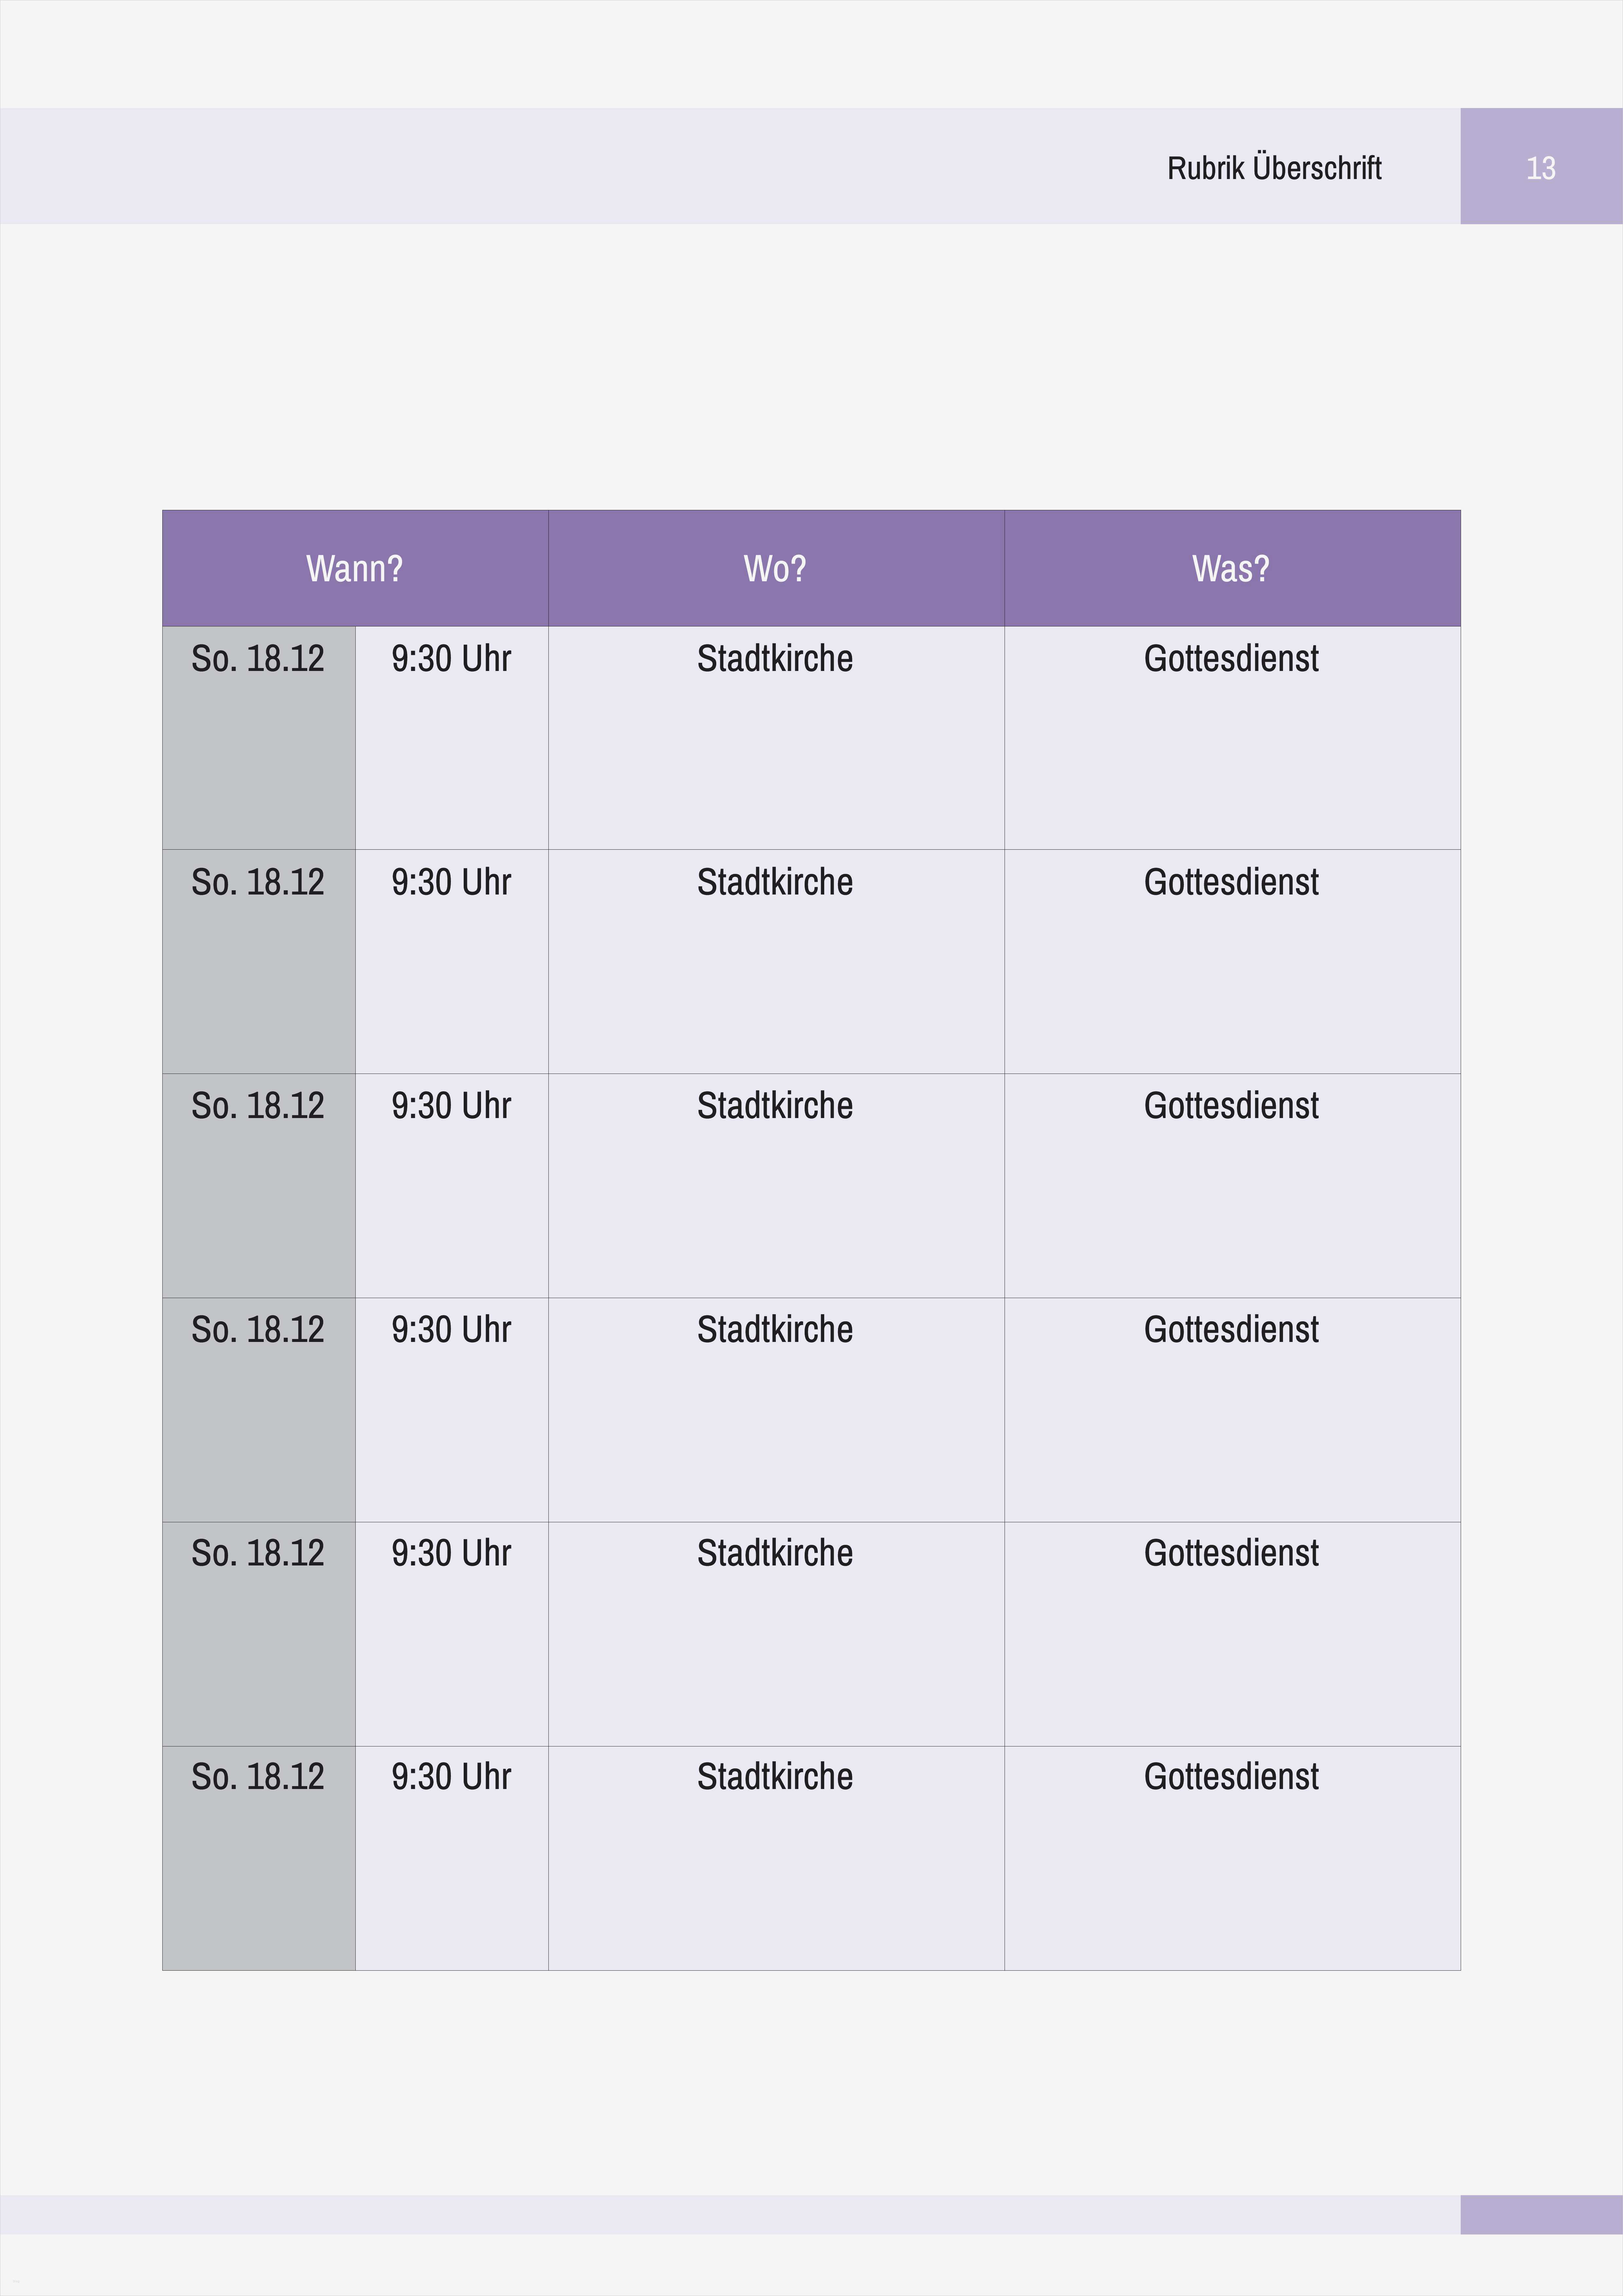1623x2296 pixels.
Task: Click the "Wann?" column header
Action: pos(355,569)
